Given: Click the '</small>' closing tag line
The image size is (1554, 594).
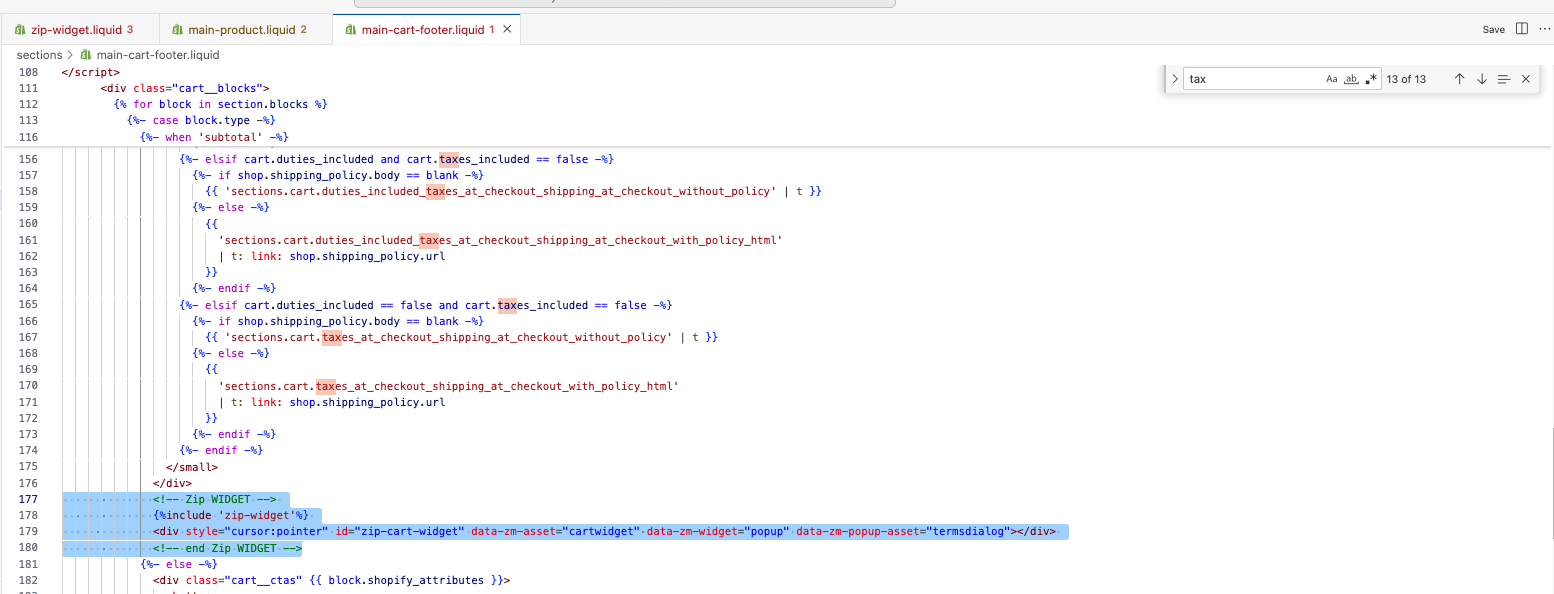Looking at the screenshot, I should pyautogui.click(x=191, y=467).
